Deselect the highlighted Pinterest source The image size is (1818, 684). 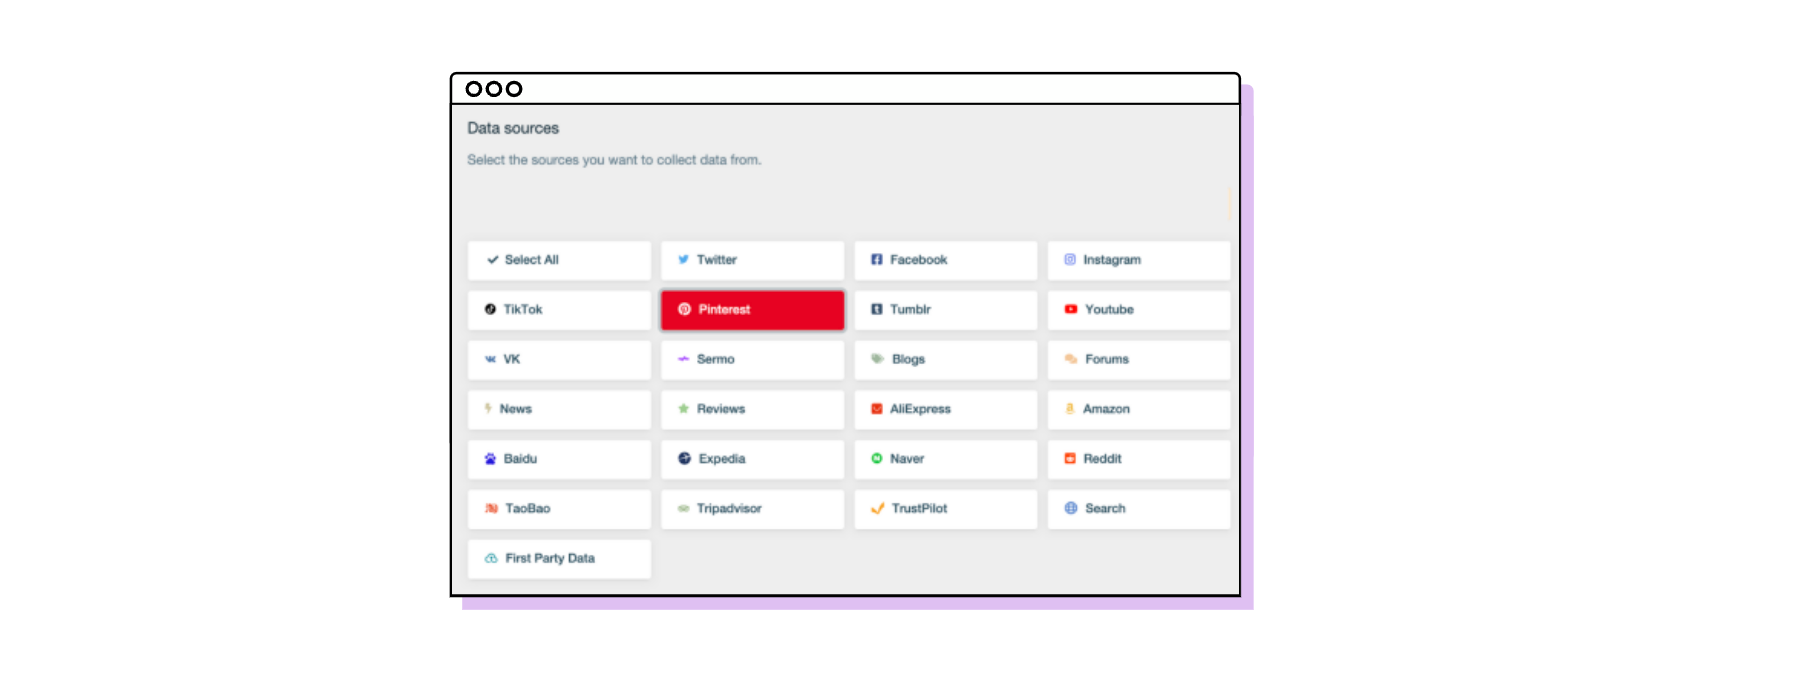tap(752, 310)
